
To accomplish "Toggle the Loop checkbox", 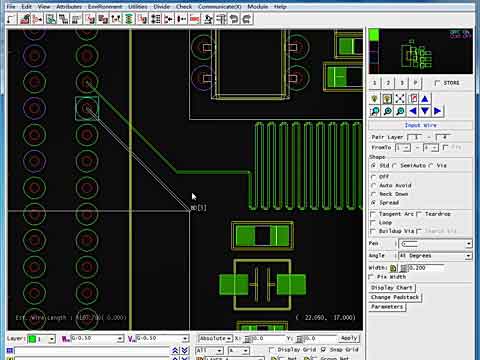I will click(373, 222).
